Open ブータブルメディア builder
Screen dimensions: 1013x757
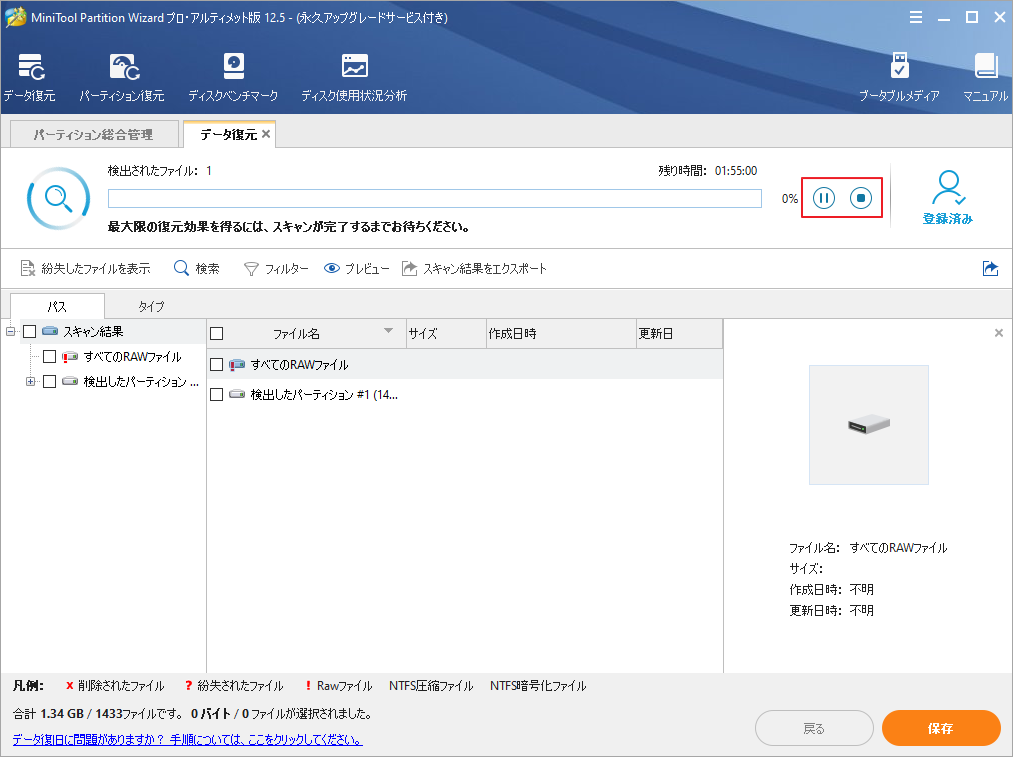pyautogui.click(x=899, y=78)
